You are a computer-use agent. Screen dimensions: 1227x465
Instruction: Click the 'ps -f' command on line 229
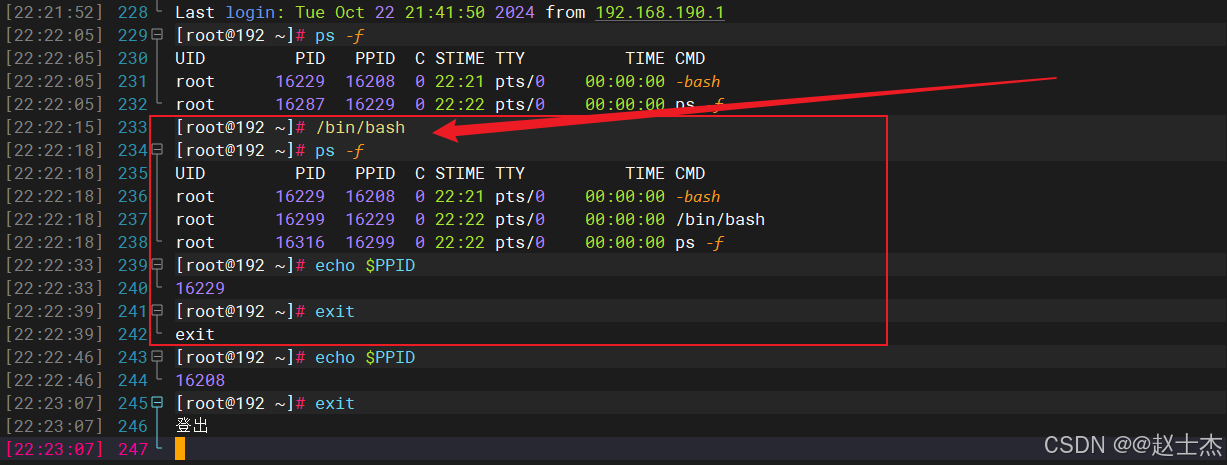coord(340,36)
